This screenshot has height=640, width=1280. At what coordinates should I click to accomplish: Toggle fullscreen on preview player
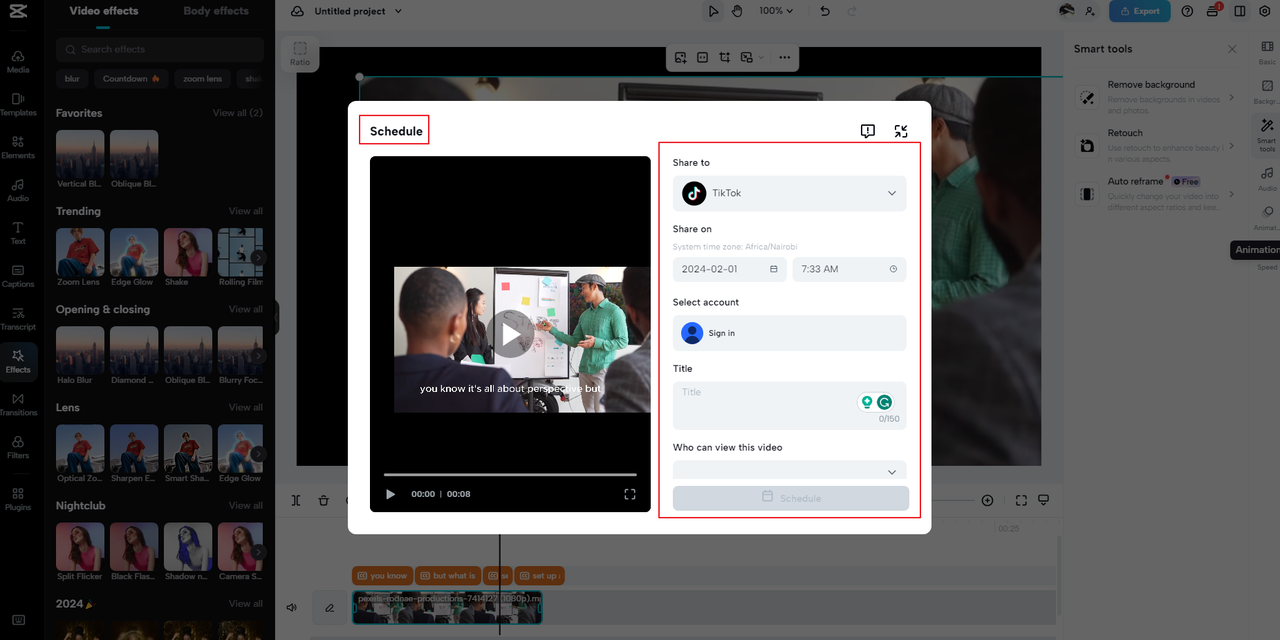630,494
